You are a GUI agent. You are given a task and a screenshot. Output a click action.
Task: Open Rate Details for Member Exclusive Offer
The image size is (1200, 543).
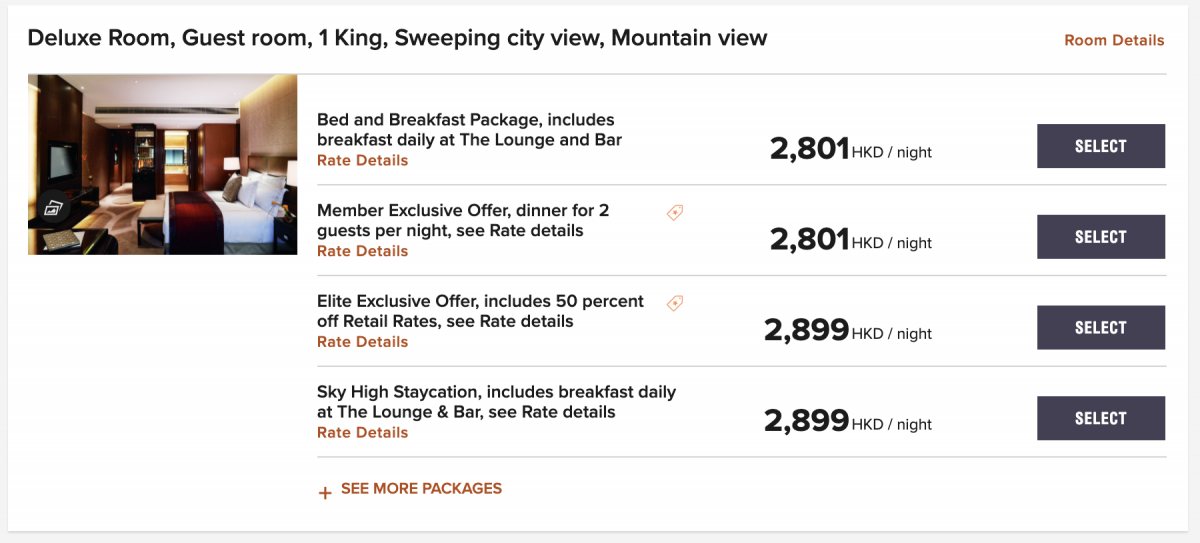(362, 251)
